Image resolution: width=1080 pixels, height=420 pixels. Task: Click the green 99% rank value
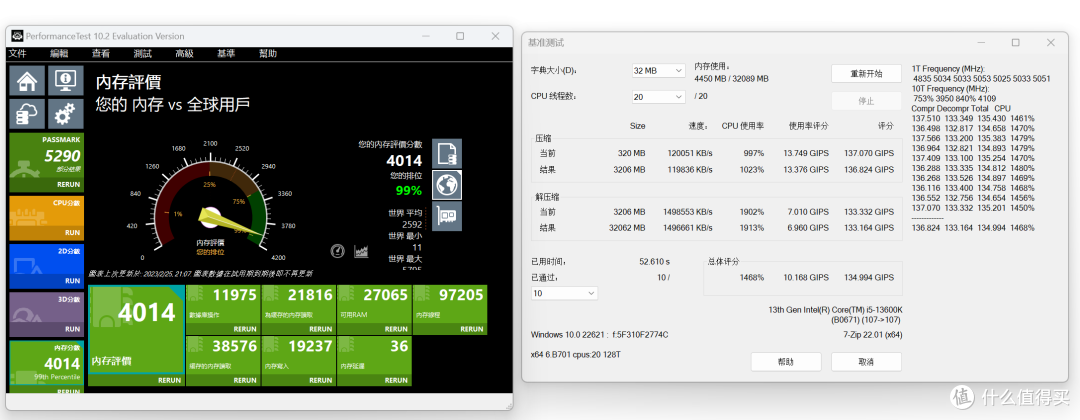[x=408, y=191]
